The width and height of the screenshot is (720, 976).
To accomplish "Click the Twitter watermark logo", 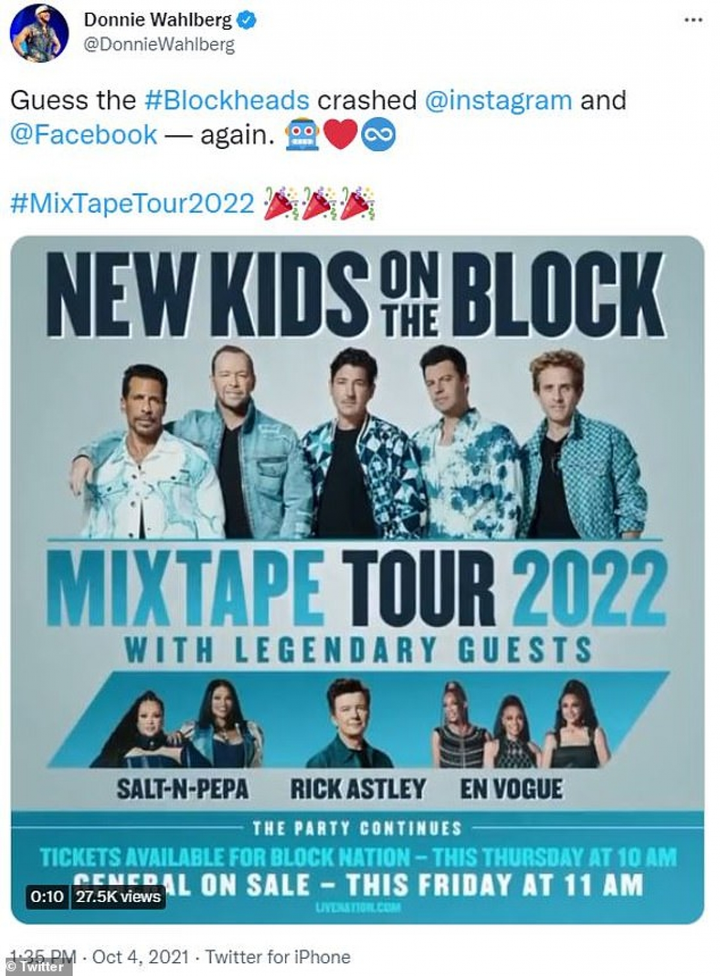I will point(38,967).
